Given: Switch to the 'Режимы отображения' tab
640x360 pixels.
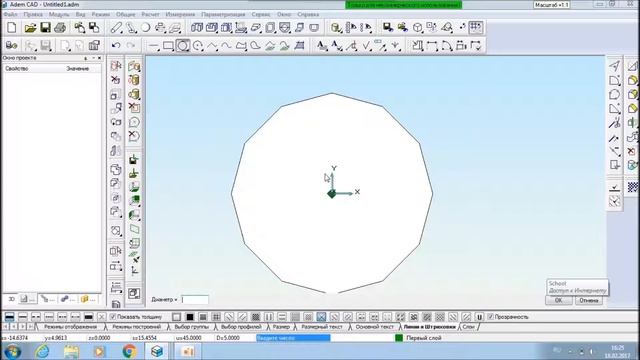Looking at the screenshot, I should [70, 327].
